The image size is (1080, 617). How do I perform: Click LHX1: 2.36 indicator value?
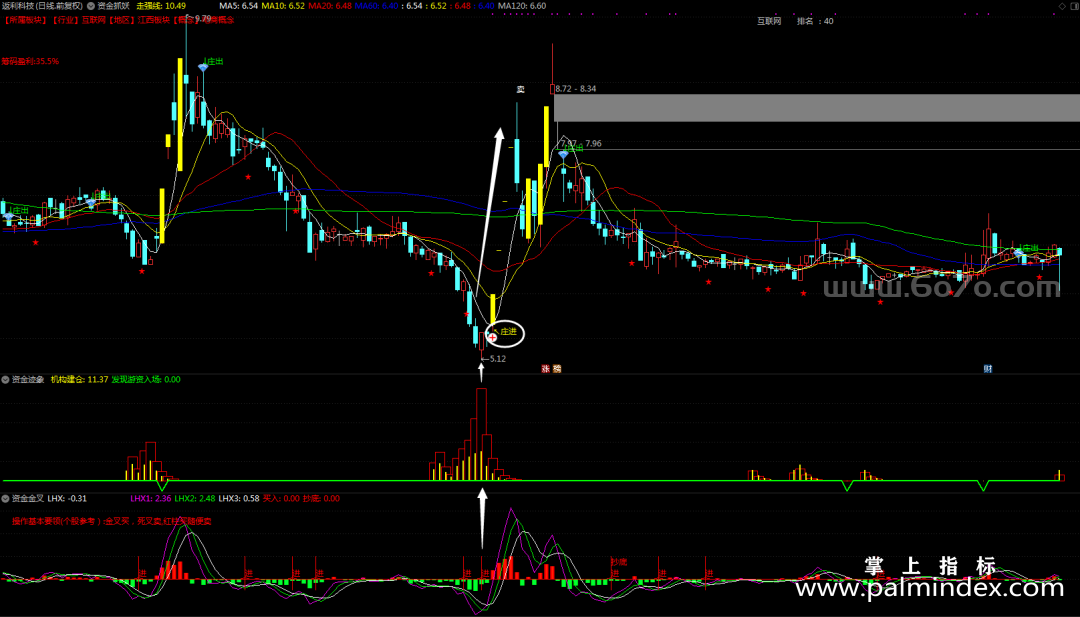[151, 499]
